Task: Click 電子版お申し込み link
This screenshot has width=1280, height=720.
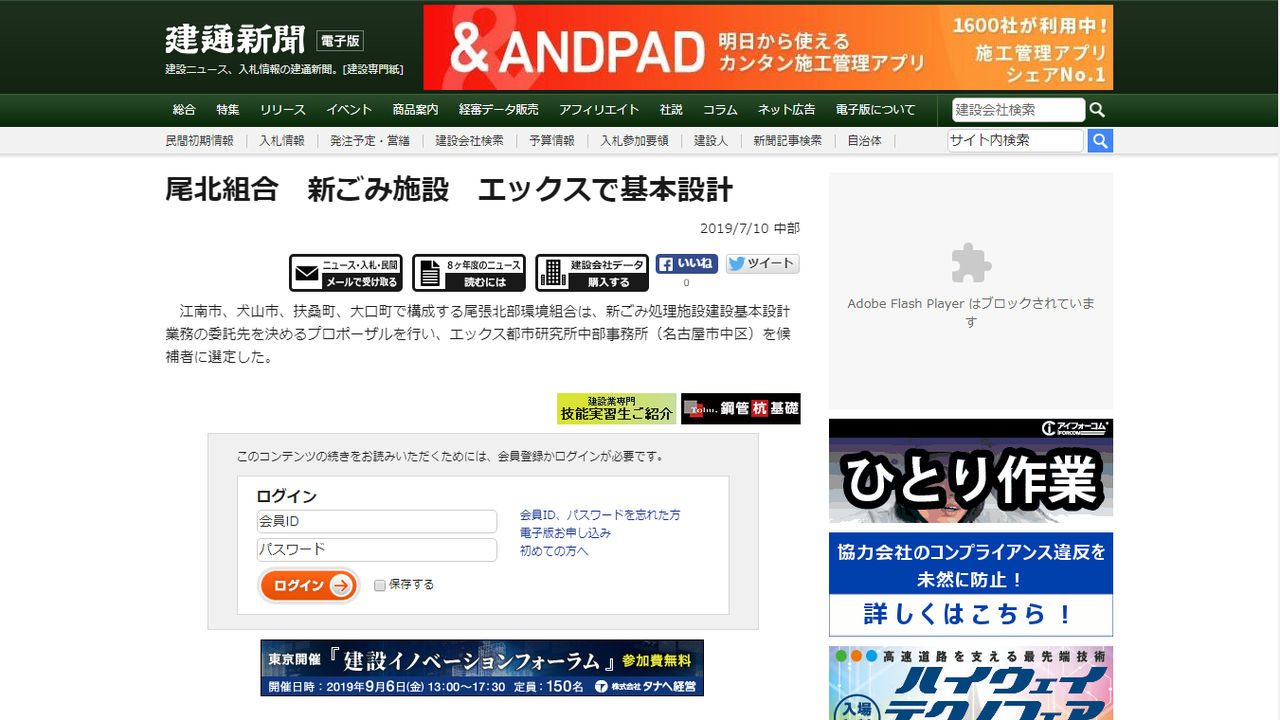Action: [x=565, y=533]
